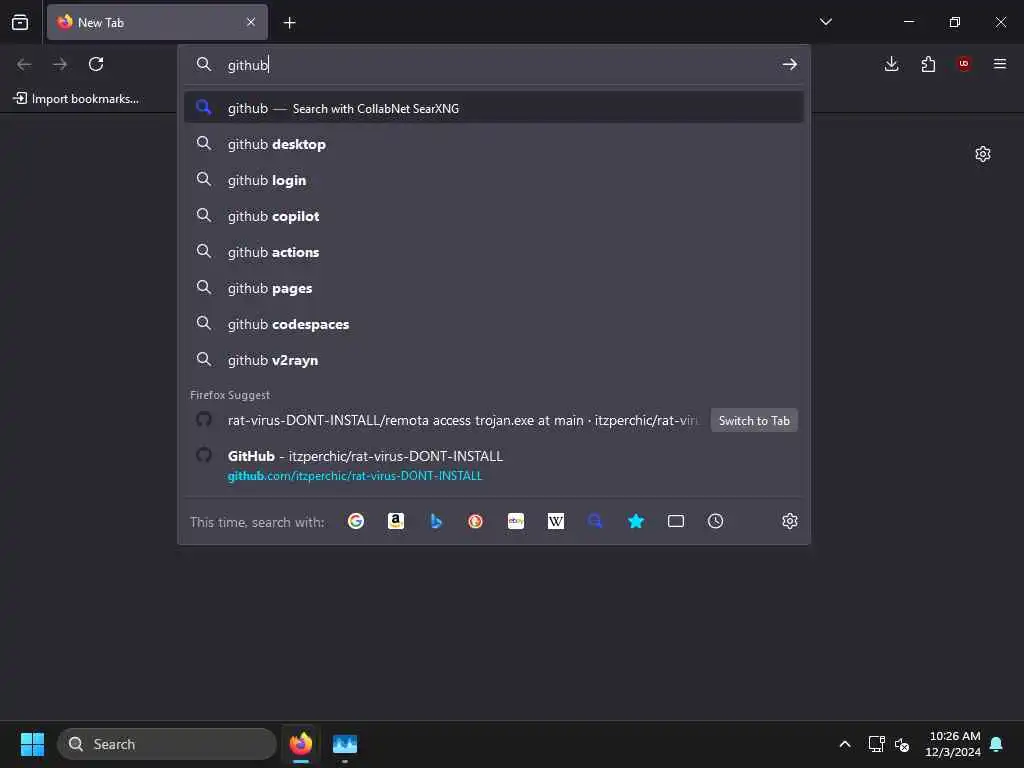Image resolution: width=1024 pixels, height=768 pixels.
Task: Show hidden system tray icons
Action: 844,744
